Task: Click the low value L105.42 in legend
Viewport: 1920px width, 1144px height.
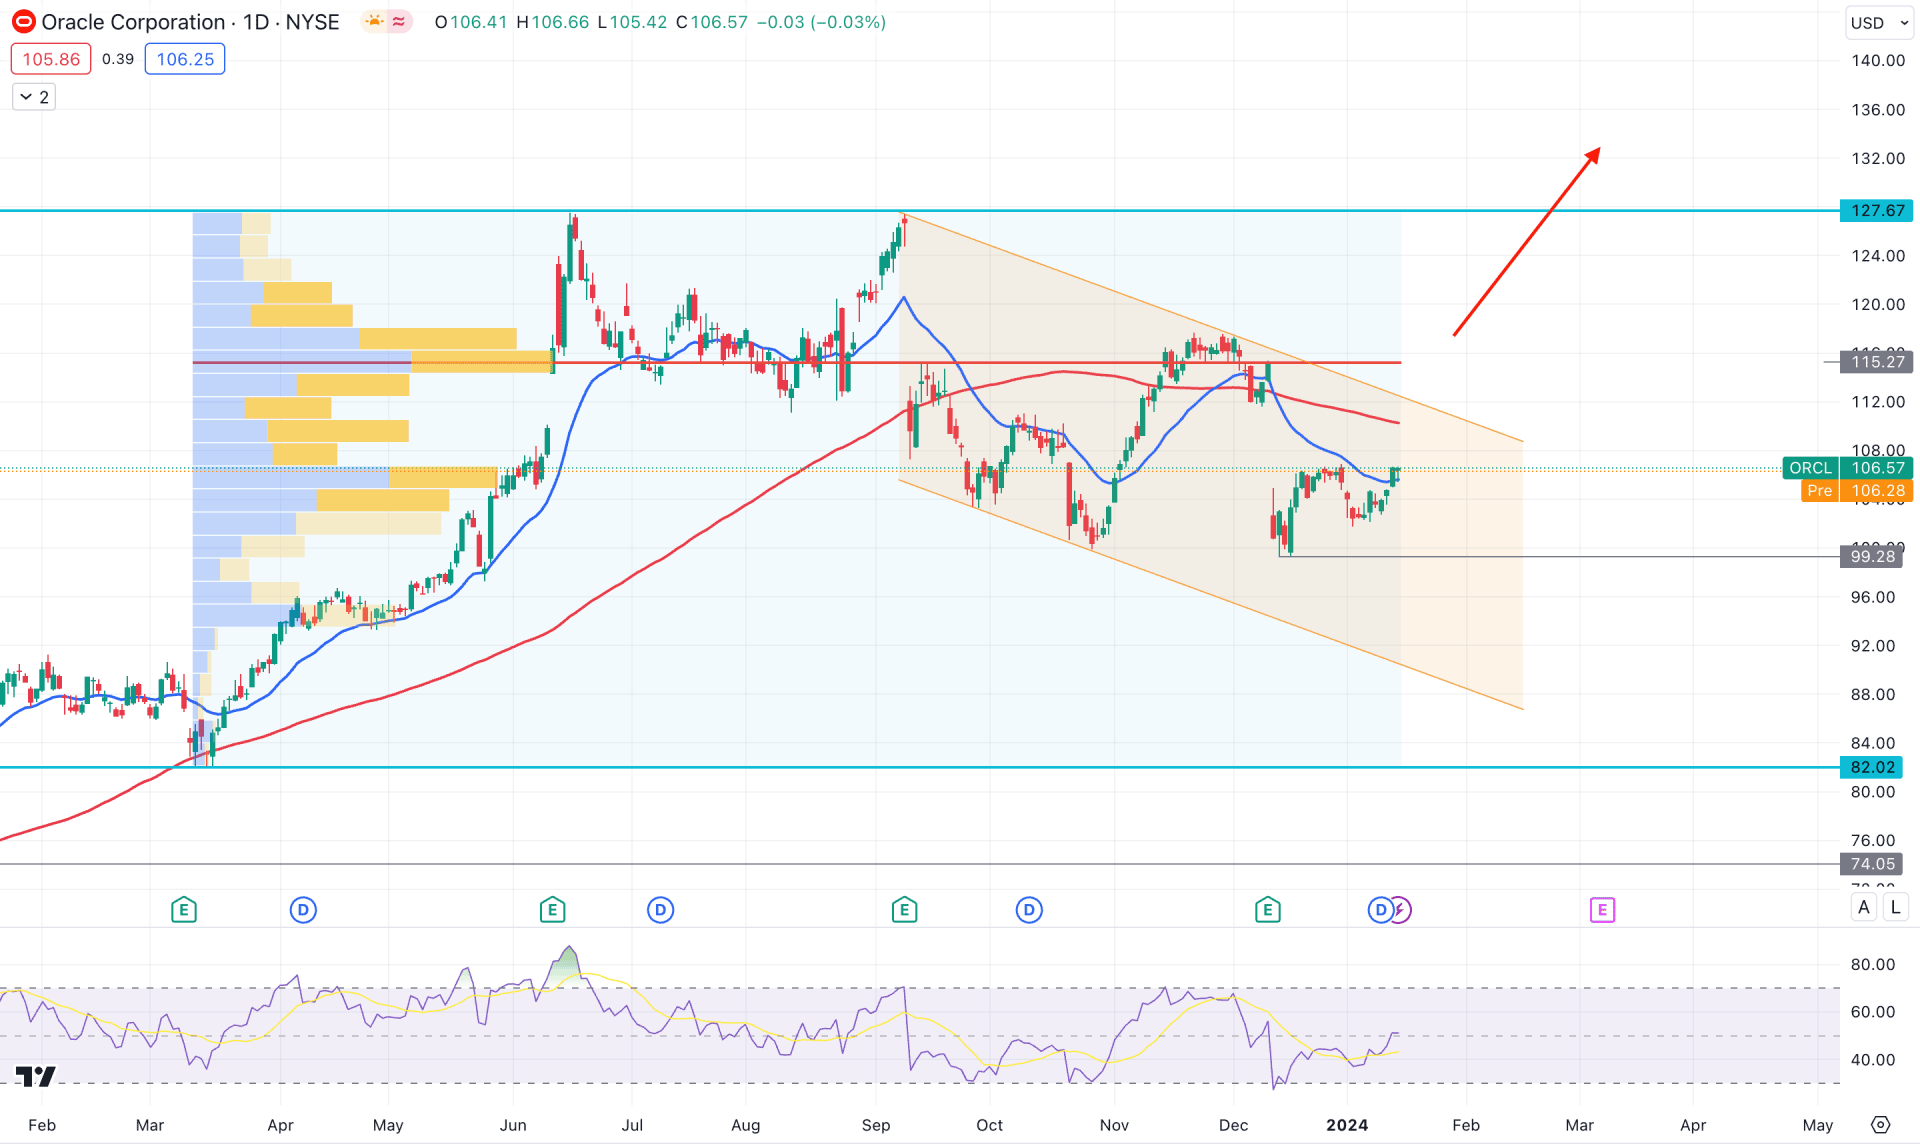Action: [x=631, y=22]
